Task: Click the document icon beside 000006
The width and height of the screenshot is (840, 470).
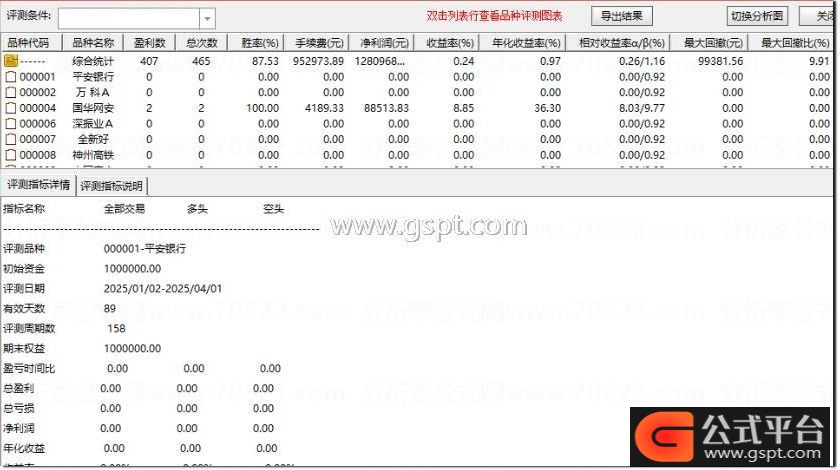Action: 11,124
